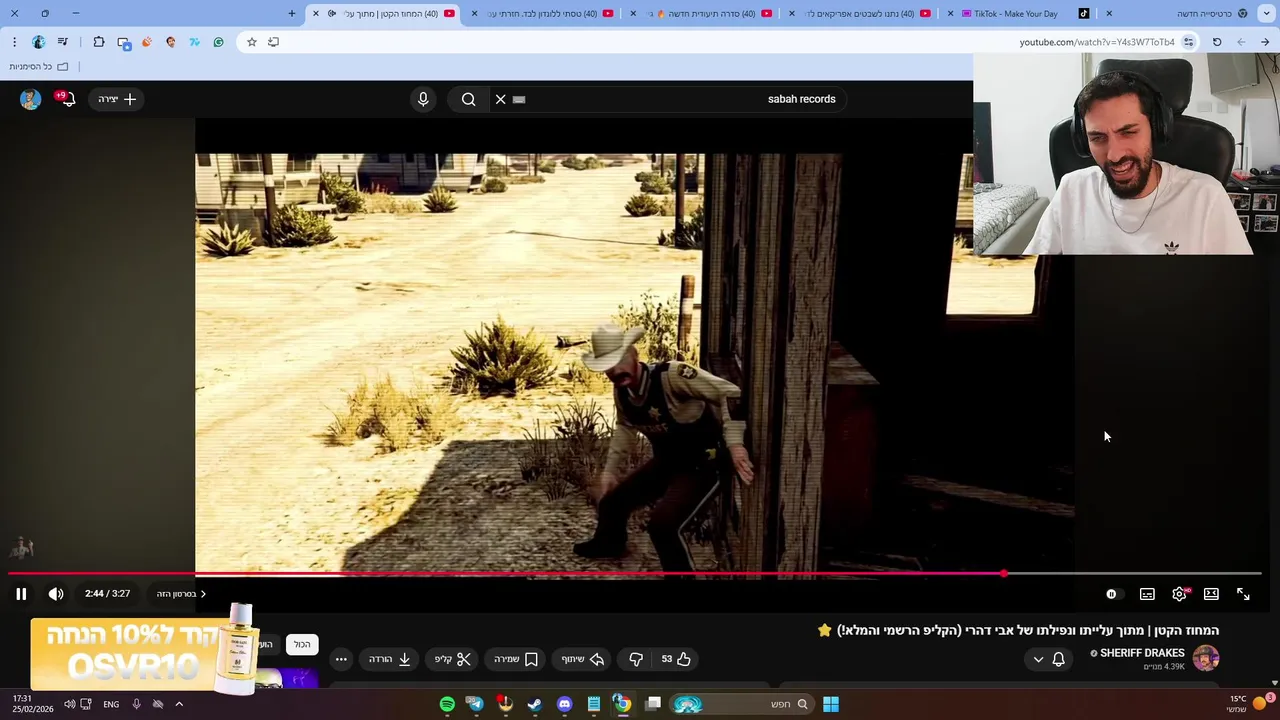Open Spotify from the taskbar
The image size is (1280, 720).
click(447, 704)
